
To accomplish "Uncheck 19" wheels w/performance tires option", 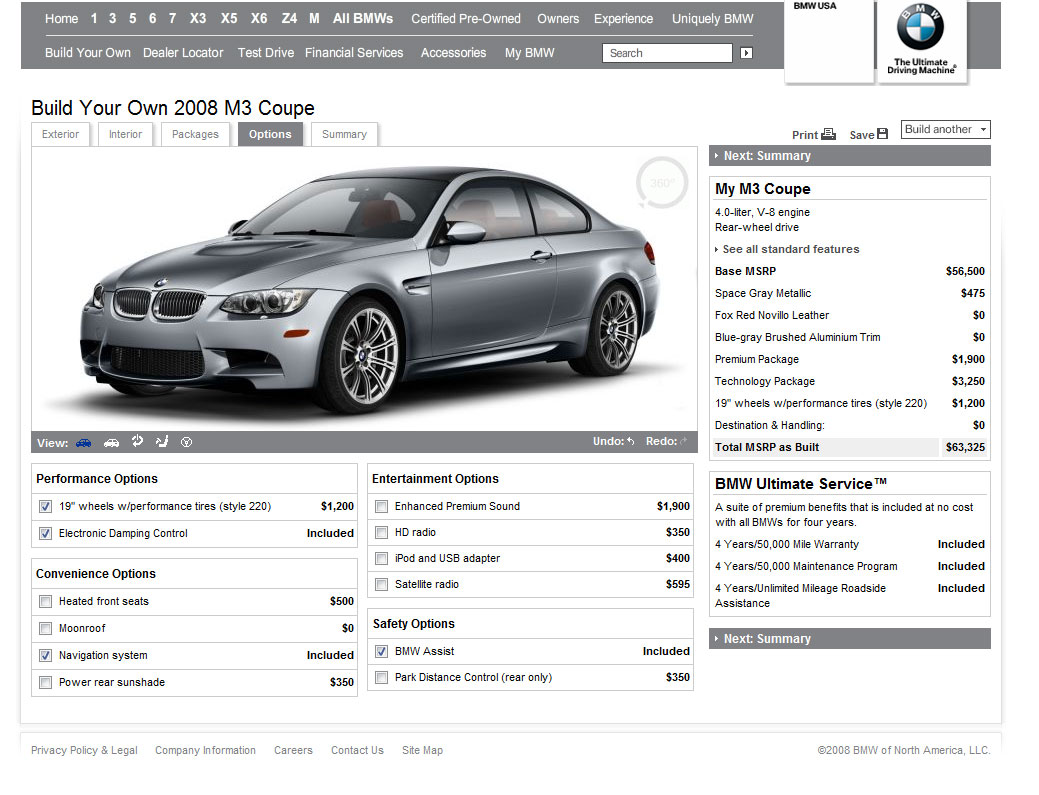I will tap(45, 507).
